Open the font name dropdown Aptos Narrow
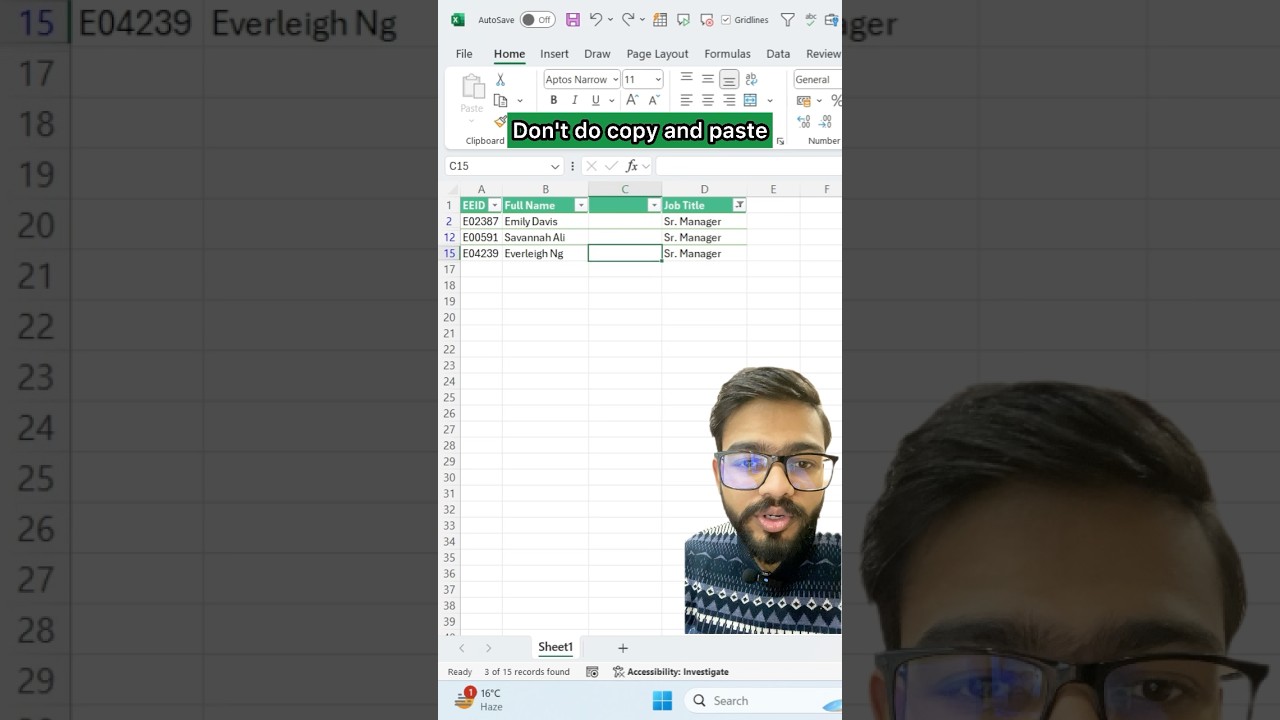 (615, 79)
